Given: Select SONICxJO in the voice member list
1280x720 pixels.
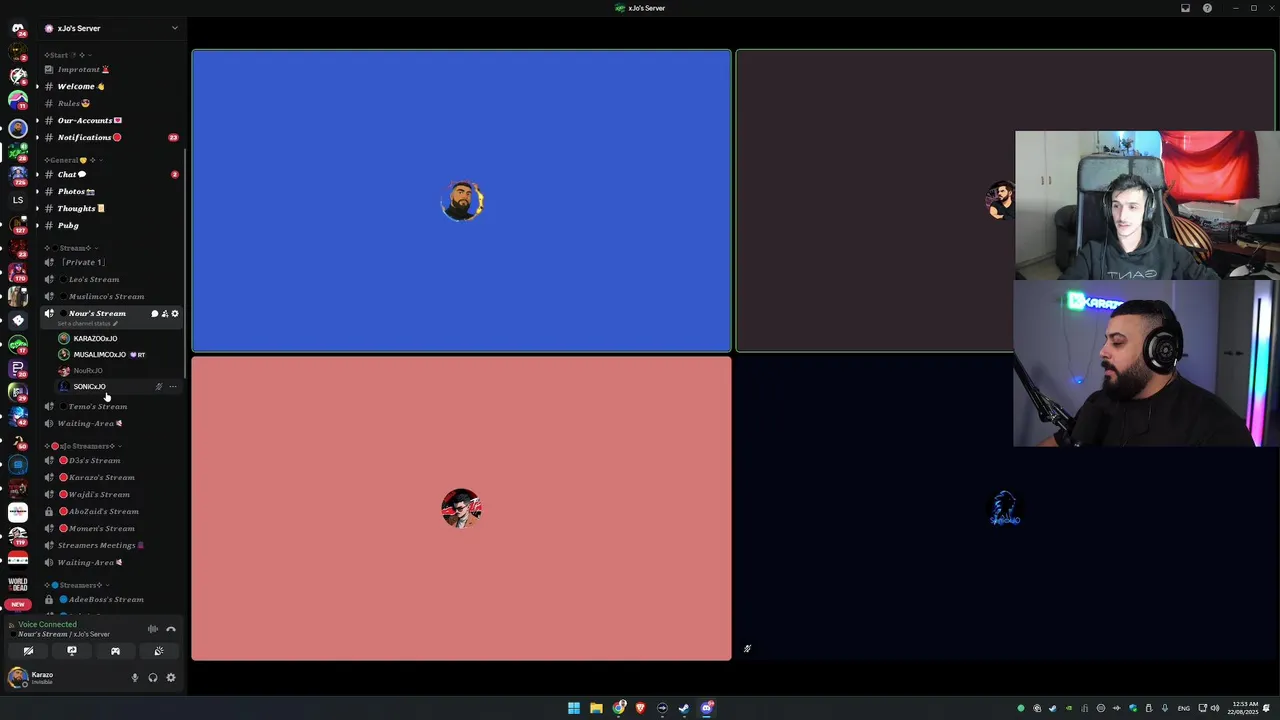Looking at the screenshot, I should click(118, 387).
